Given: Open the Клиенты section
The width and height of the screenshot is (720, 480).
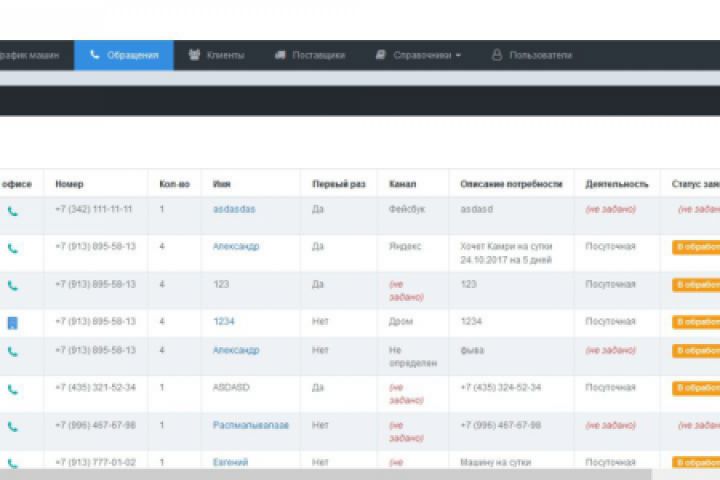Looking at the screenshot, I should [216, 55].
